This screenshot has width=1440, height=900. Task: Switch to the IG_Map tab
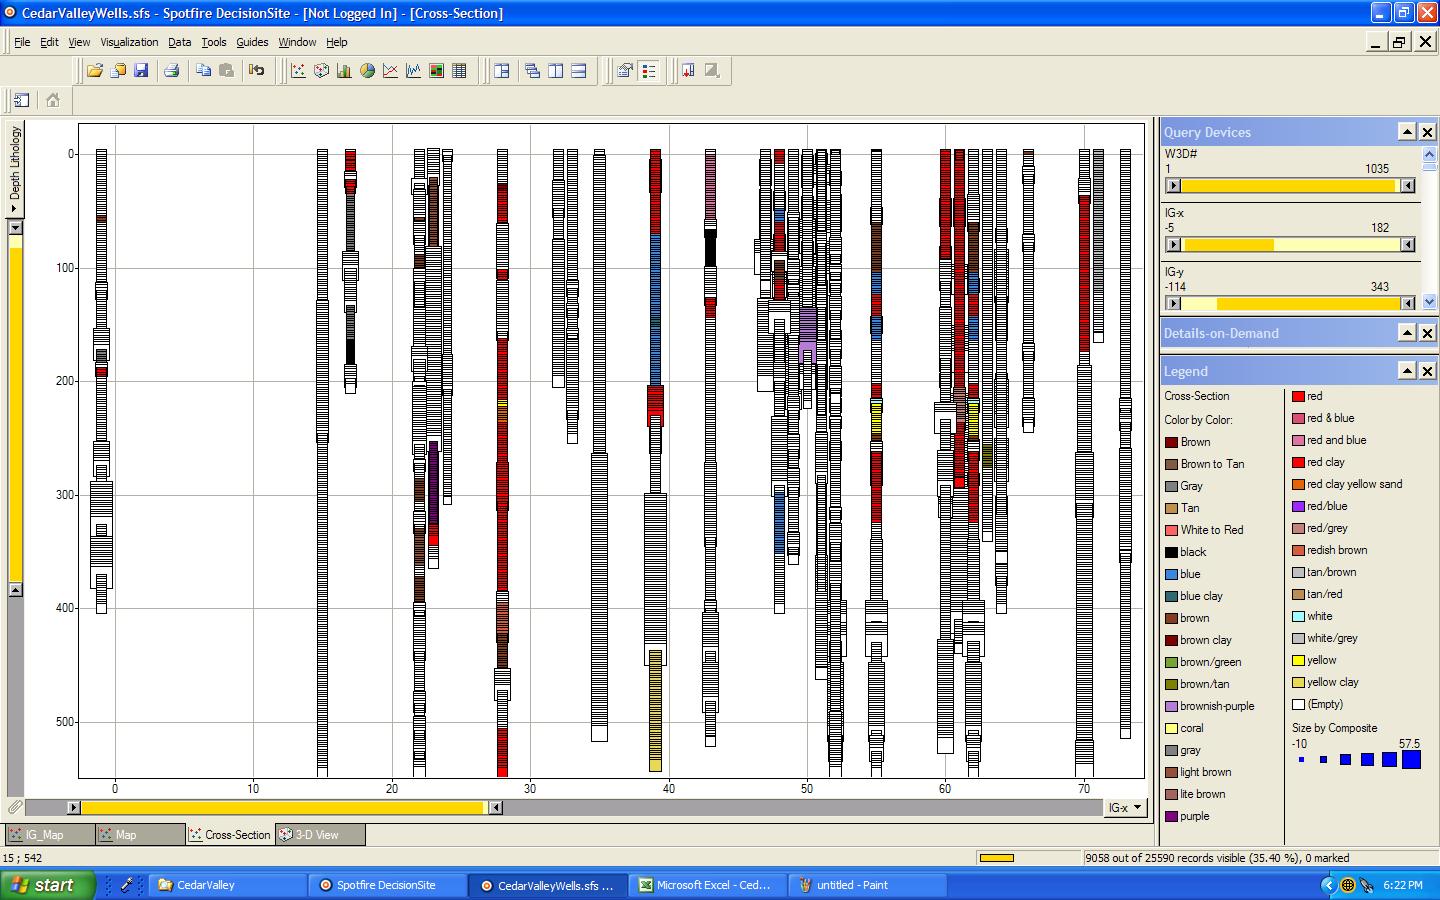(x=49, y=834)
